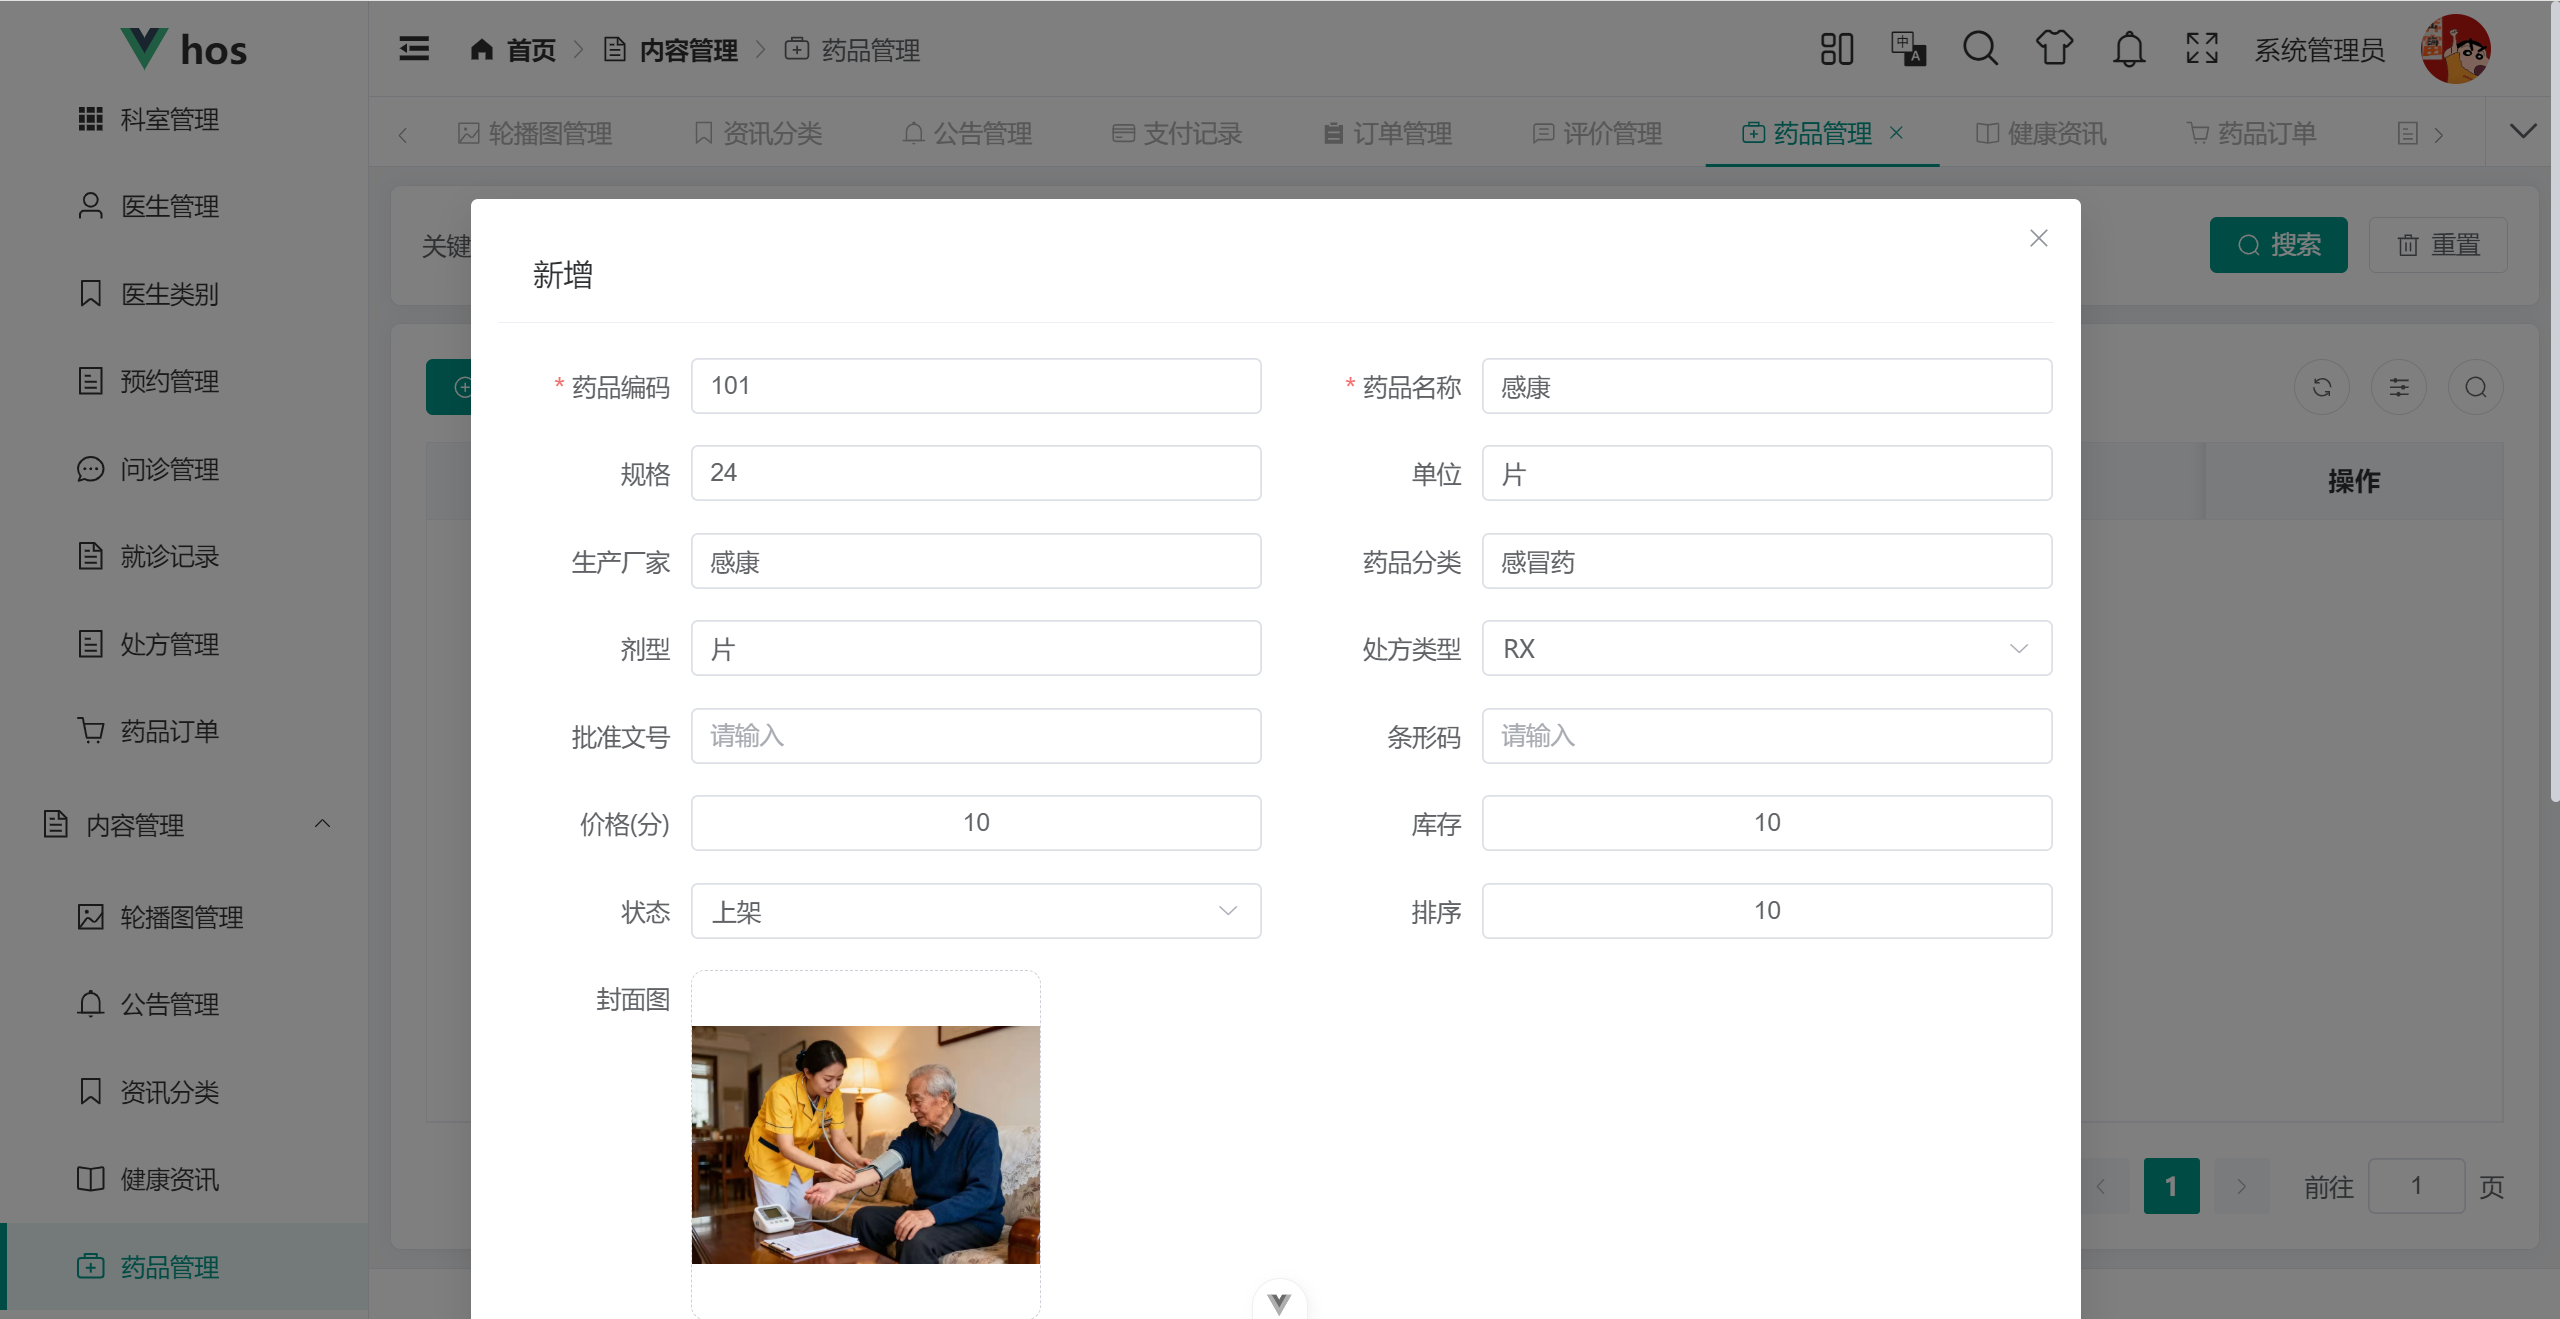2560x1319 pixels.
Task: Expand the tabs overflow chevron at right
Action: coord(2523,132)
